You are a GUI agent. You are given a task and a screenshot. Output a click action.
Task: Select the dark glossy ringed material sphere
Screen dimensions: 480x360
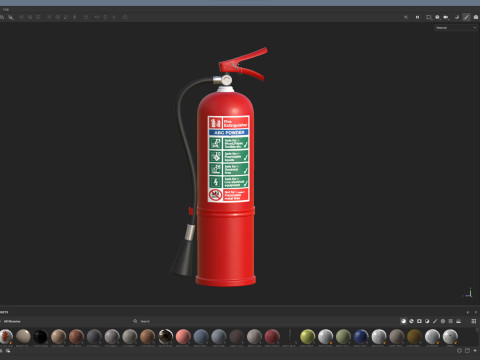[x=165, y=337]
